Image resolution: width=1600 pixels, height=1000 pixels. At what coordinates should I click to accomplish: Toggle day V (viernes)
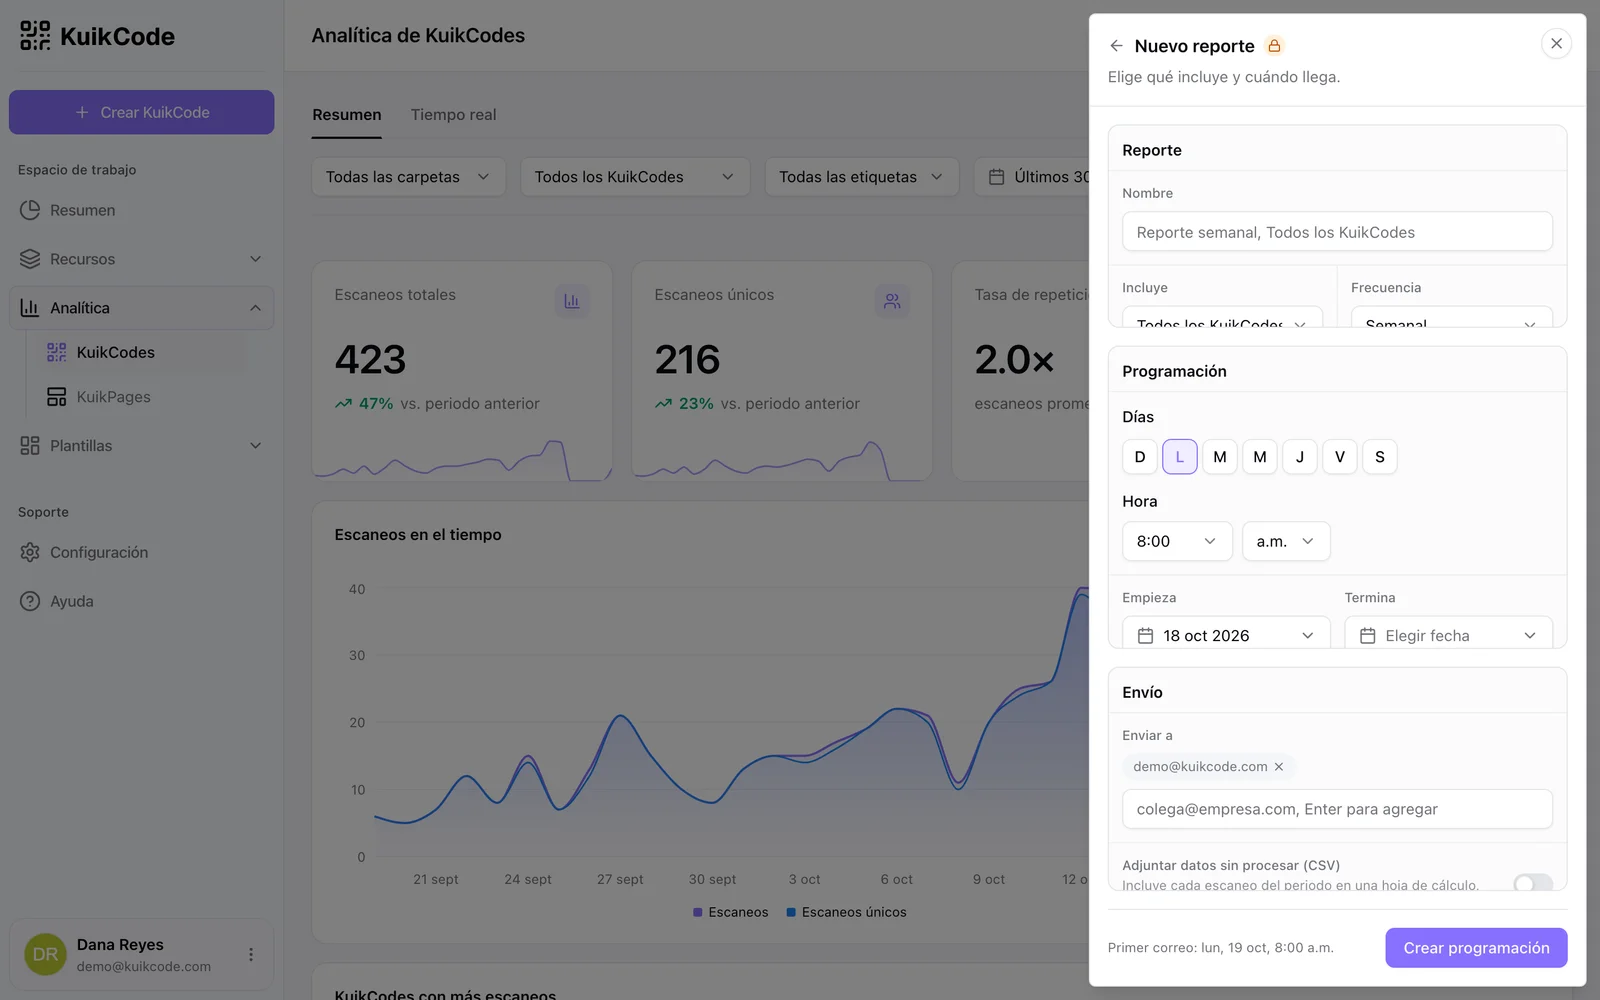click(x=1340, y=457)
